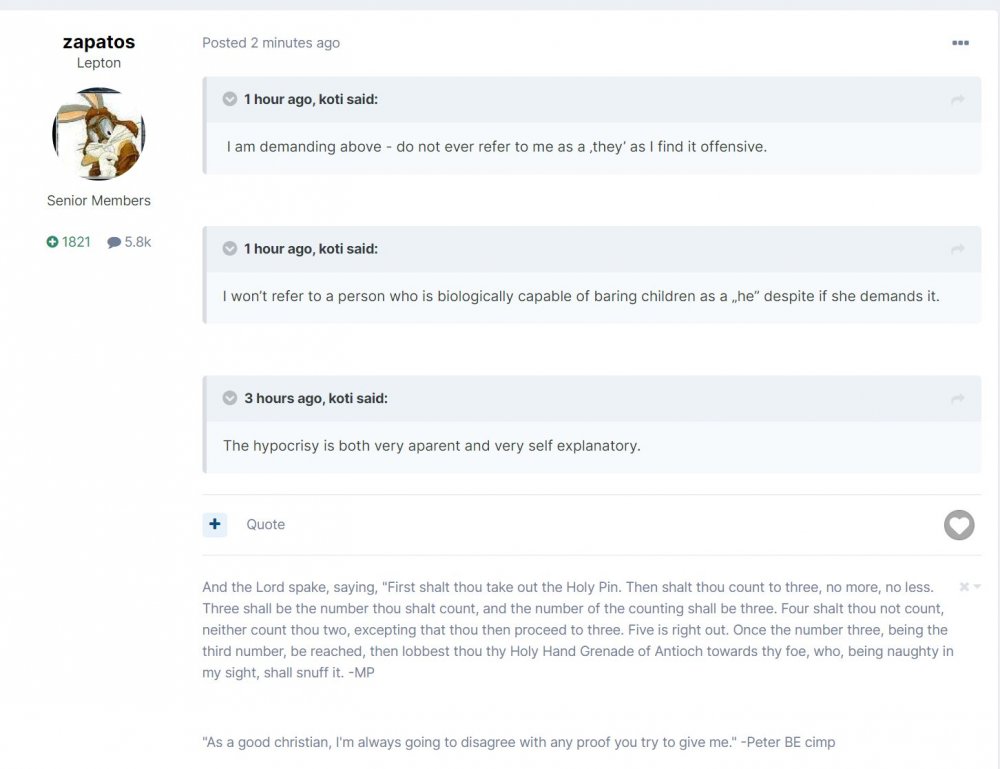Hide the signature with the small X icon

point(964,587)
